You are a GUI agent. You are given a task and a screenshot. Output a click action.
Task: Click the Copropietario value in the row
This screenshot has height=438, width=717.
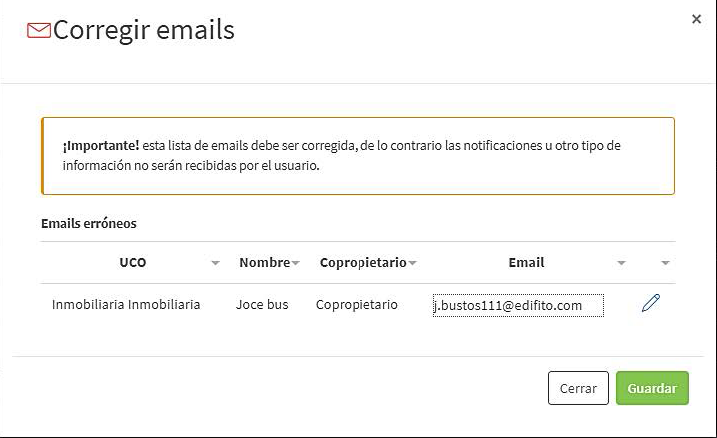click(x=357, y=305)
